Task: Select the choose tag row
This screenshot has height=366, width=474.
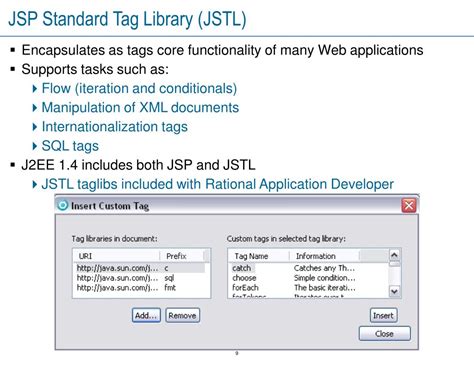Action: (308, 278)
